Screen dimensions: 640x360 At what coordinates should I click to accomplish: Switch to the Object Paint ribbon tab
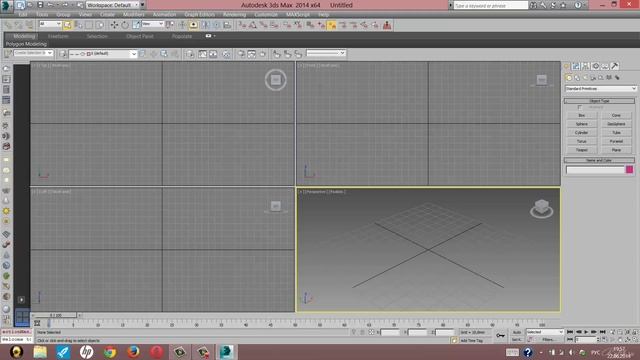140,36
